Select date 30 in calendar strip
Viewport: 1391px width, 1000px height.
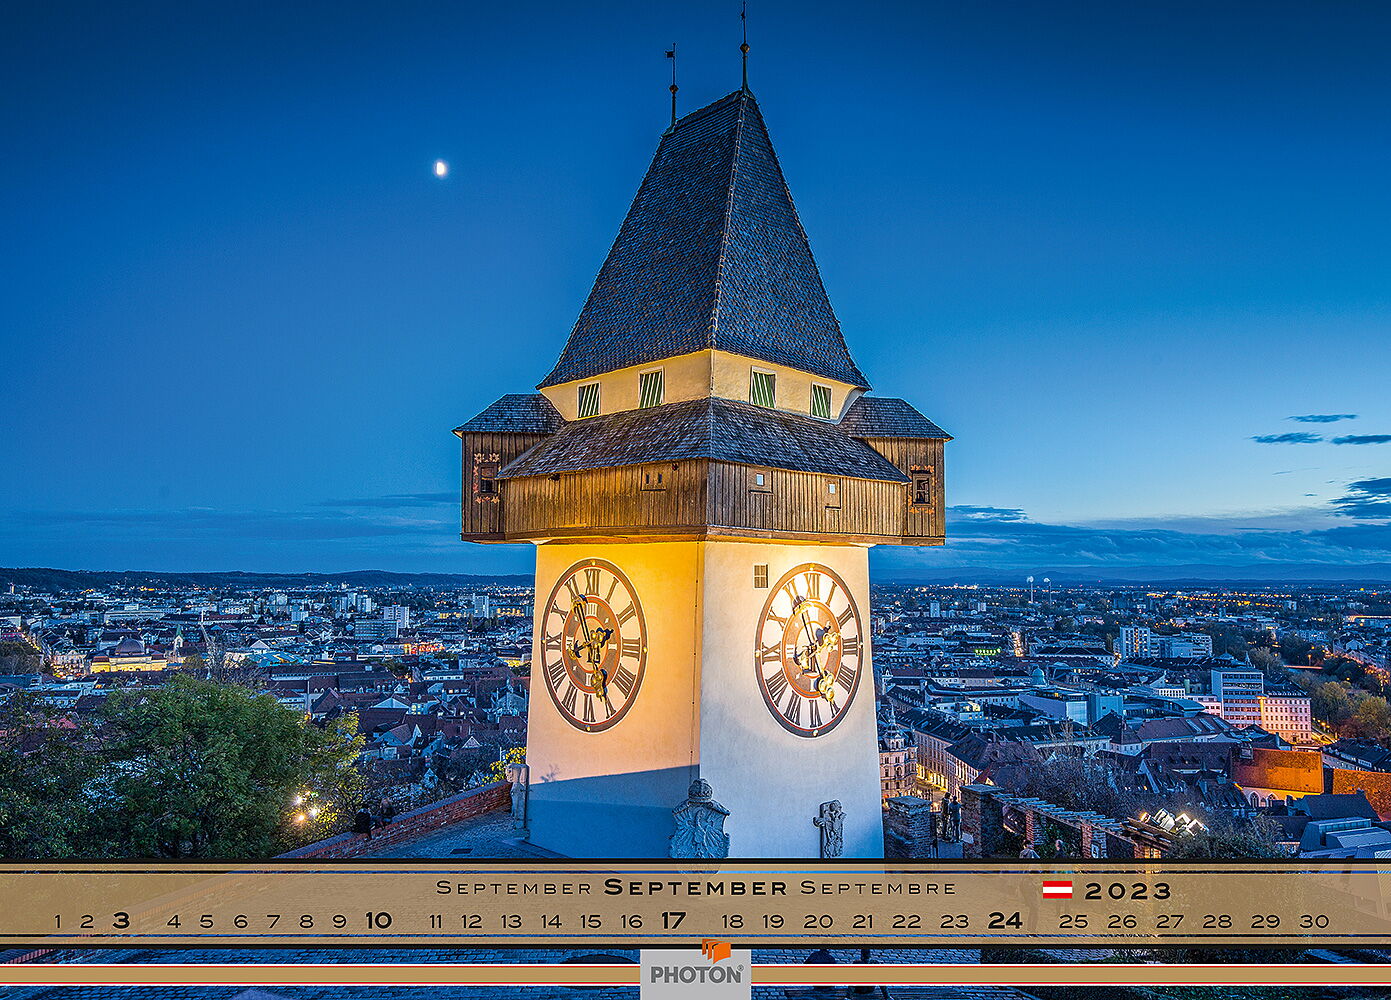click(1314, 922)
